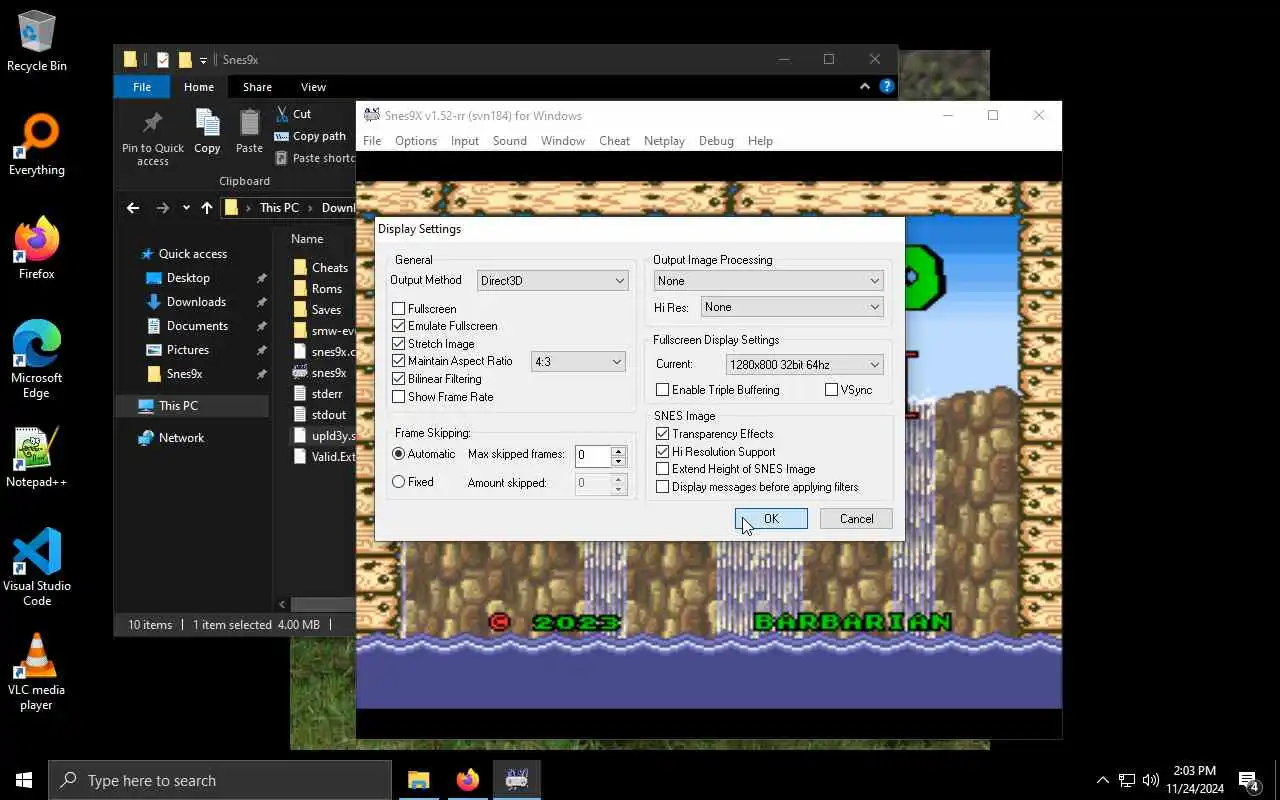Screen dimensions: 1280x800
Task: Open recent locations dropdown in Explorer
Action: tap(186, 208)
